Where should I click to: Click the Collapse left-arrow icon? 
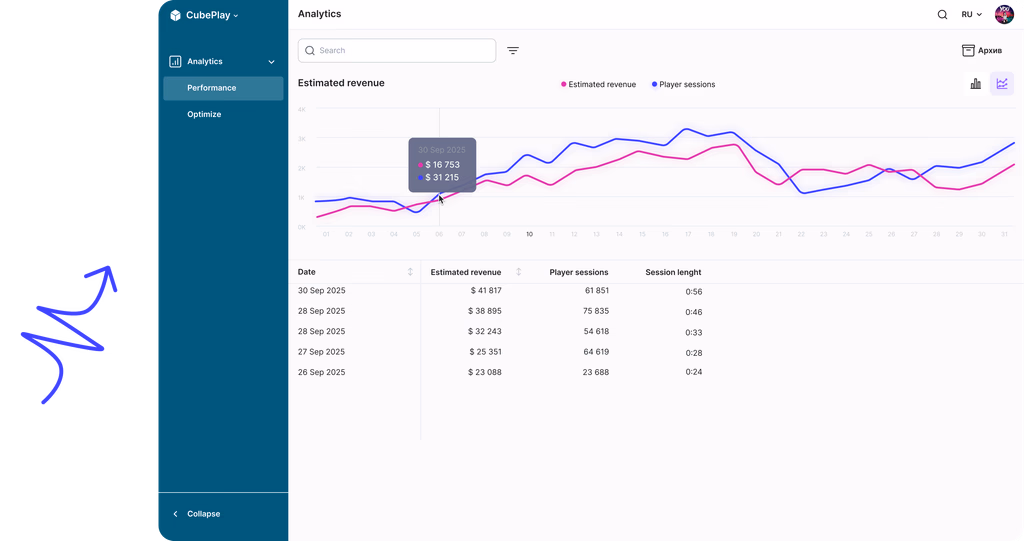tap(175, 514)
